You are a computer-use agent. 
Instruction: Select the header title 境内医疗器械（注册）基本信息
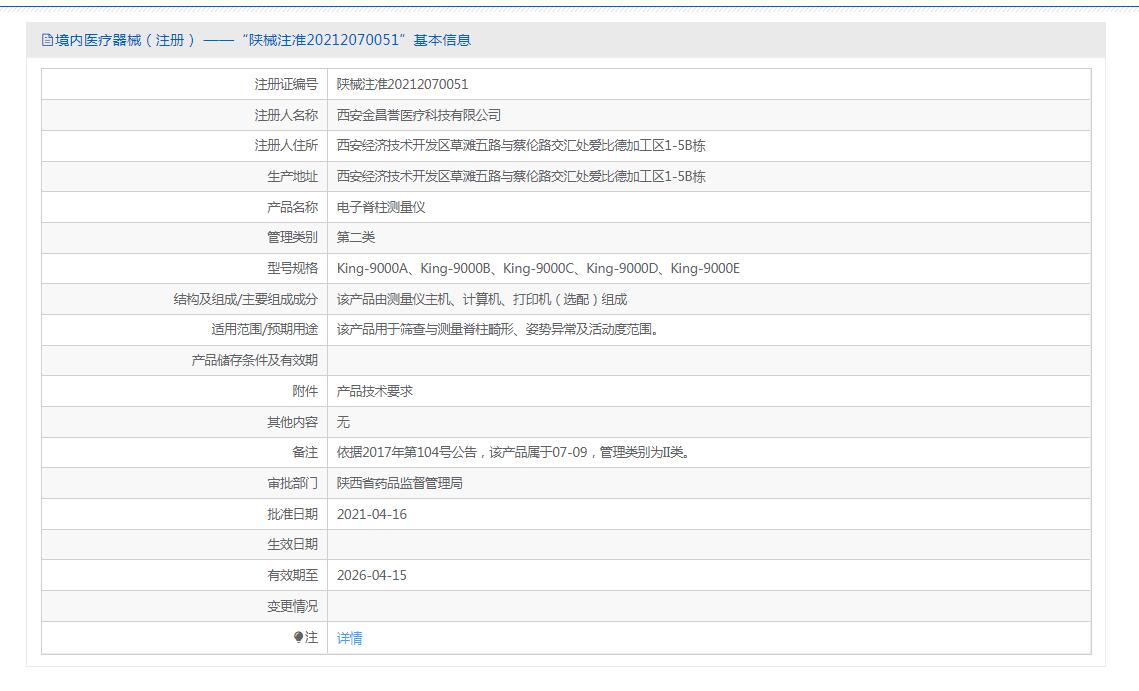[262, 40]
